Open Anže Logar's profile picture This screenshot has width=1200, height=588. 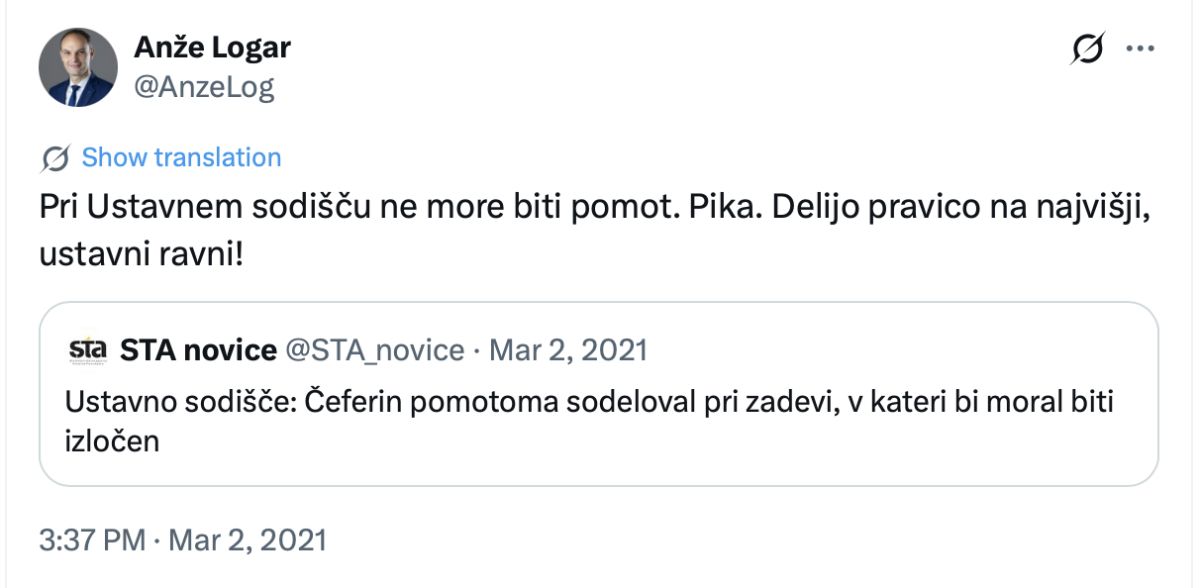77,67
